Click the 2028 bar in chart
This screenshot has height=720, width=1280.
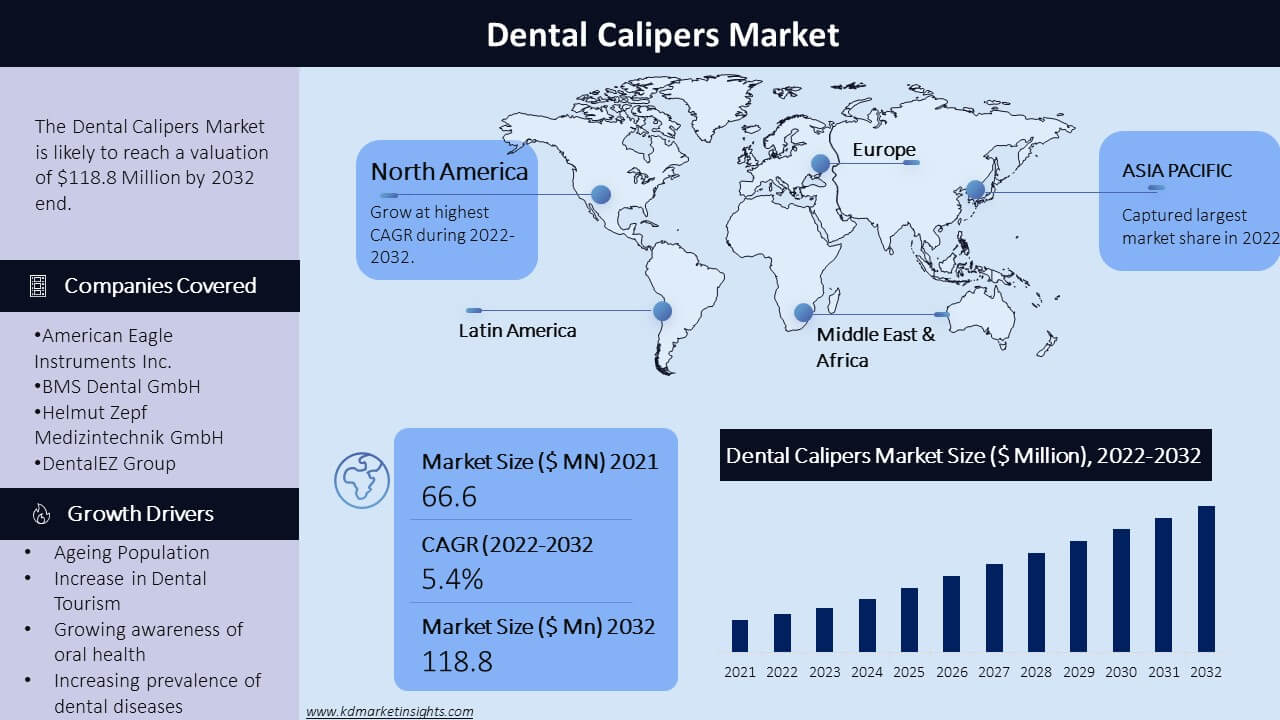pos(1036,602)
